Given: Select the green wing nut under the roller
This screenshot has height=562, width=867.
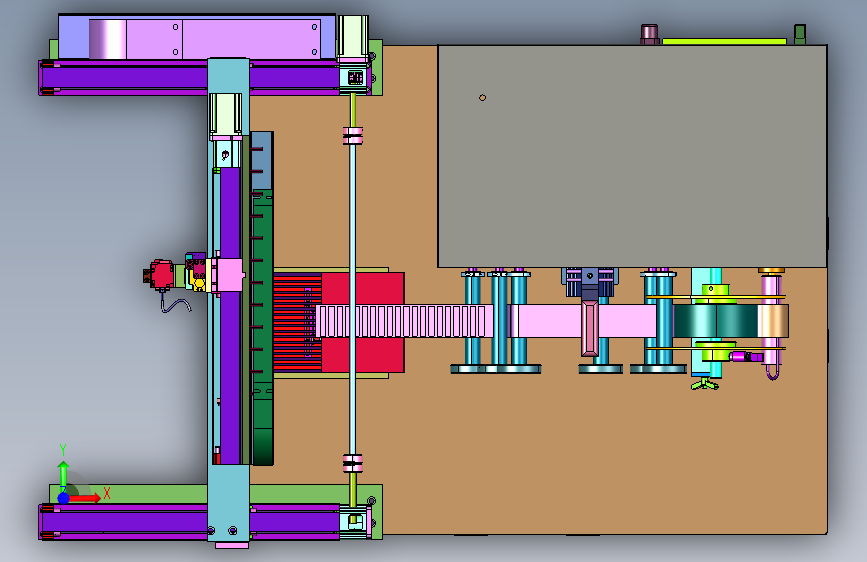Looking at the screenshot, I should 705,383.
